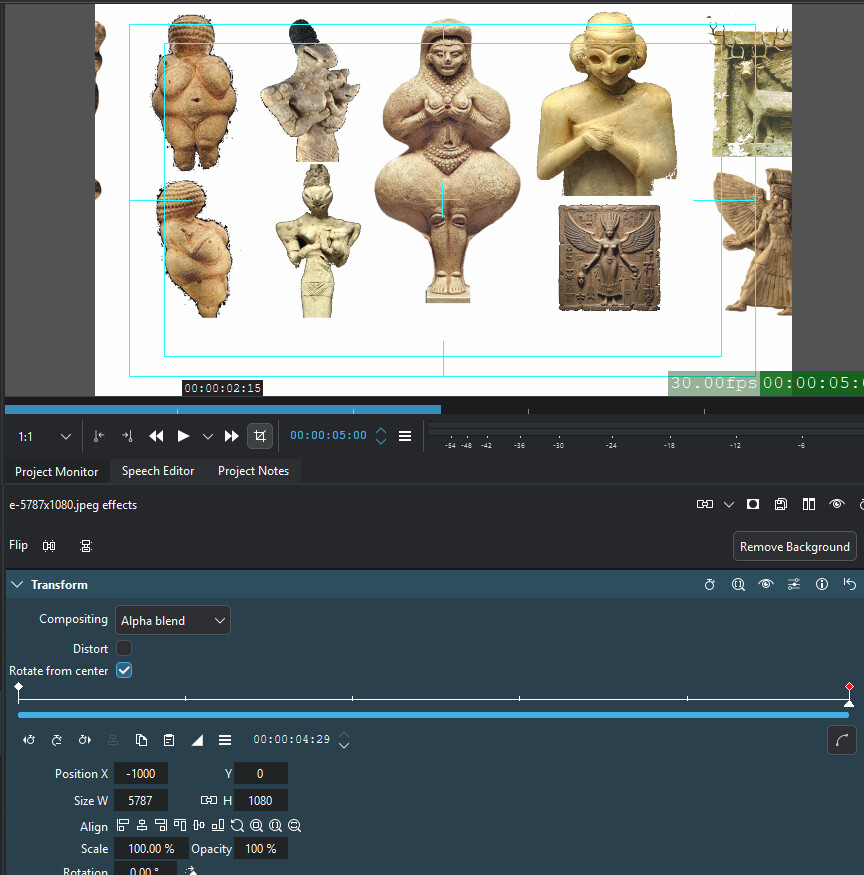This screenshot has height=875, width=864.
Task: Enable the Distort checkbox
Action: (124, 649)
